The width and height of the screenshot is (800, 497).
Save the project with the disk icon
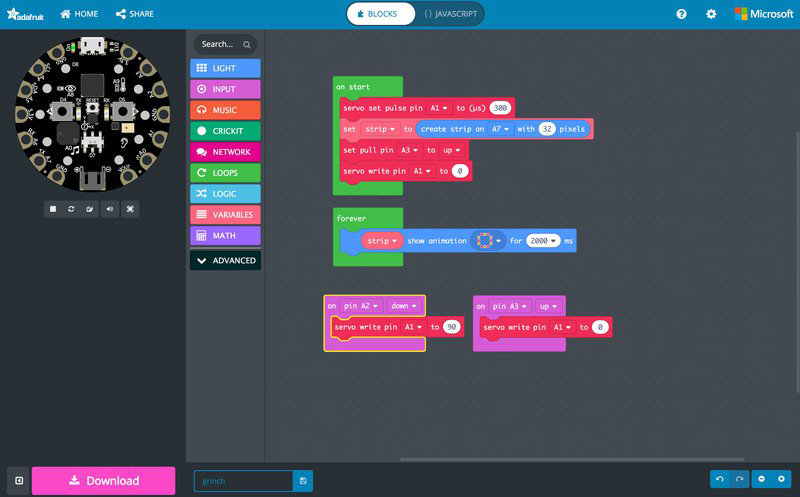point(303,481)
